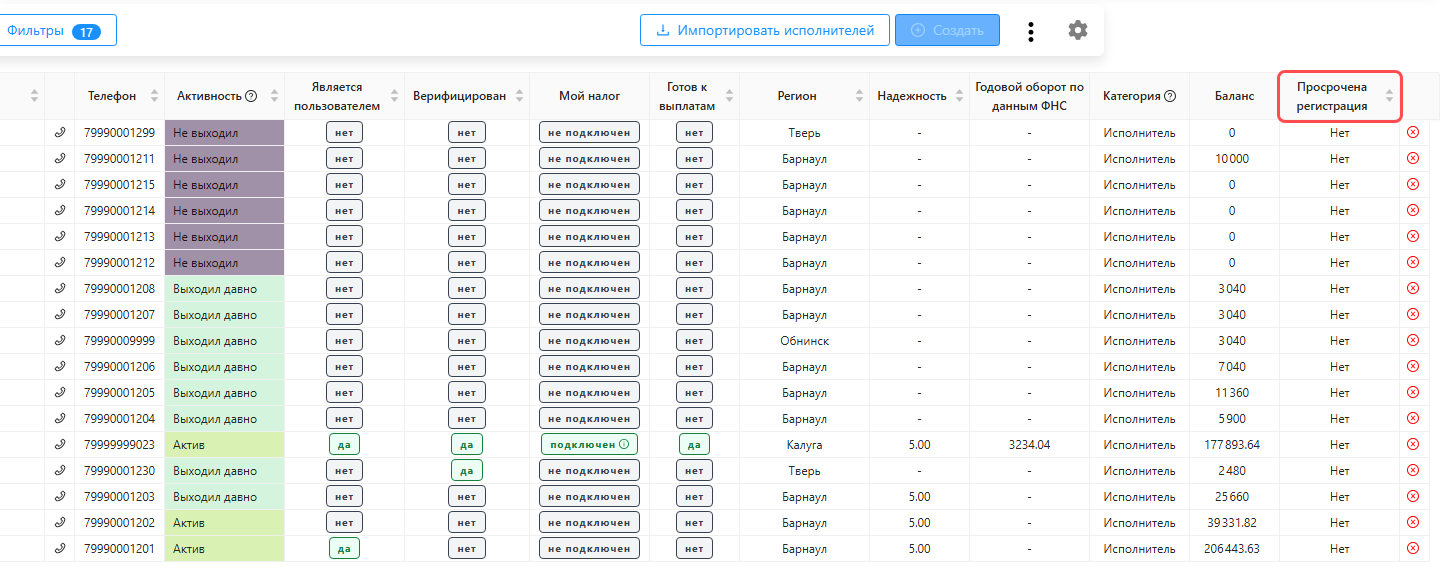Click Актив status cell for 79990001202
Screen dimensions: 1440x575
[225, 522]
